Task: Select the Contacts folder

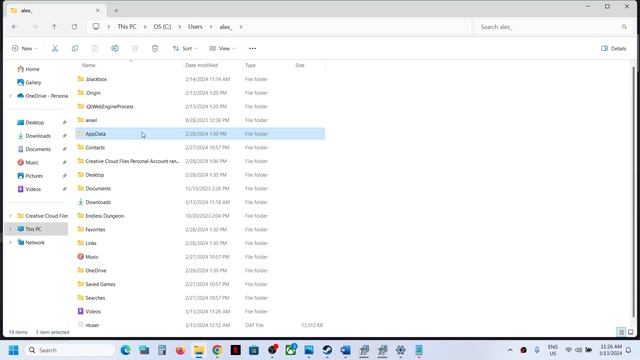Action: click(x=200, y=147)
